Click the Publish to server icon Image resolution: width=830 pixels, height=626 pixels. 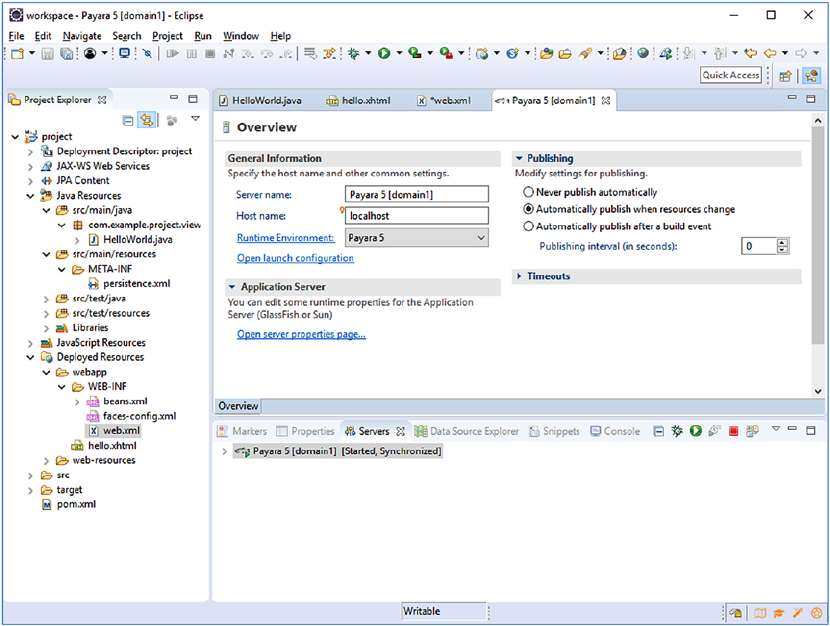(752, 431)
